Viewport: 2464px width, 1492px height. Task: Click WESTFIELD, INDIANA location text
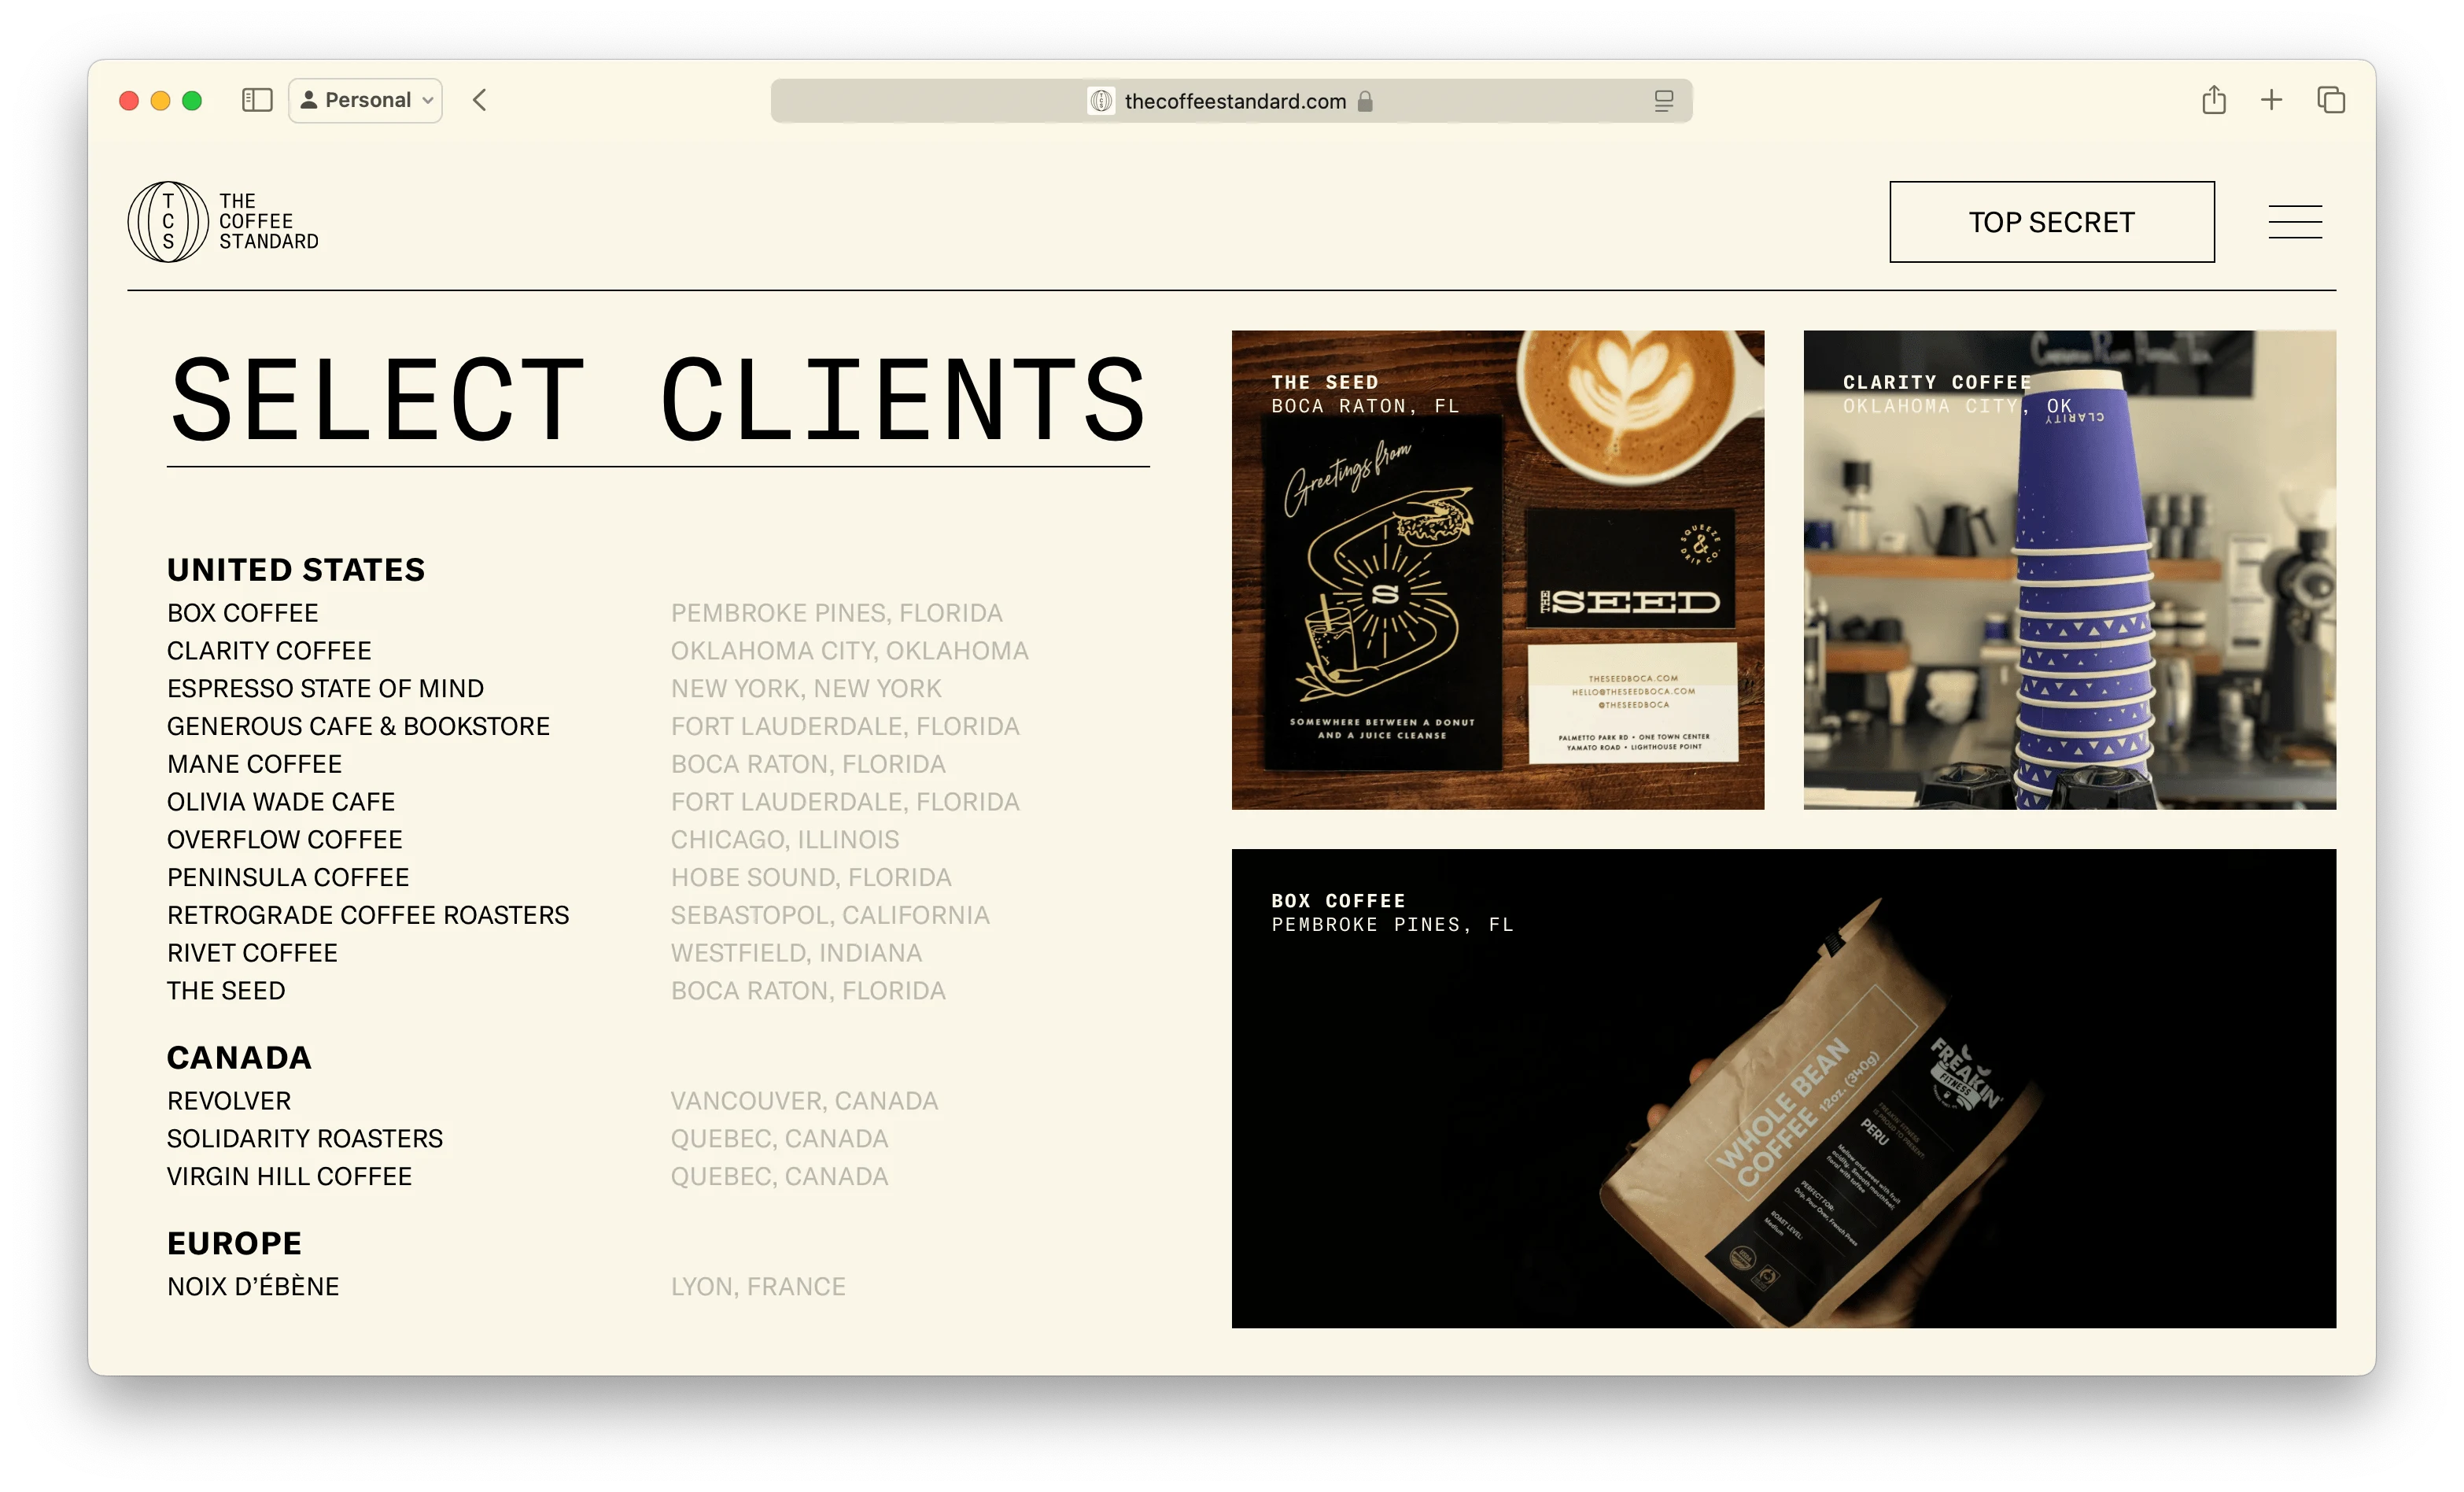(796, 954)
